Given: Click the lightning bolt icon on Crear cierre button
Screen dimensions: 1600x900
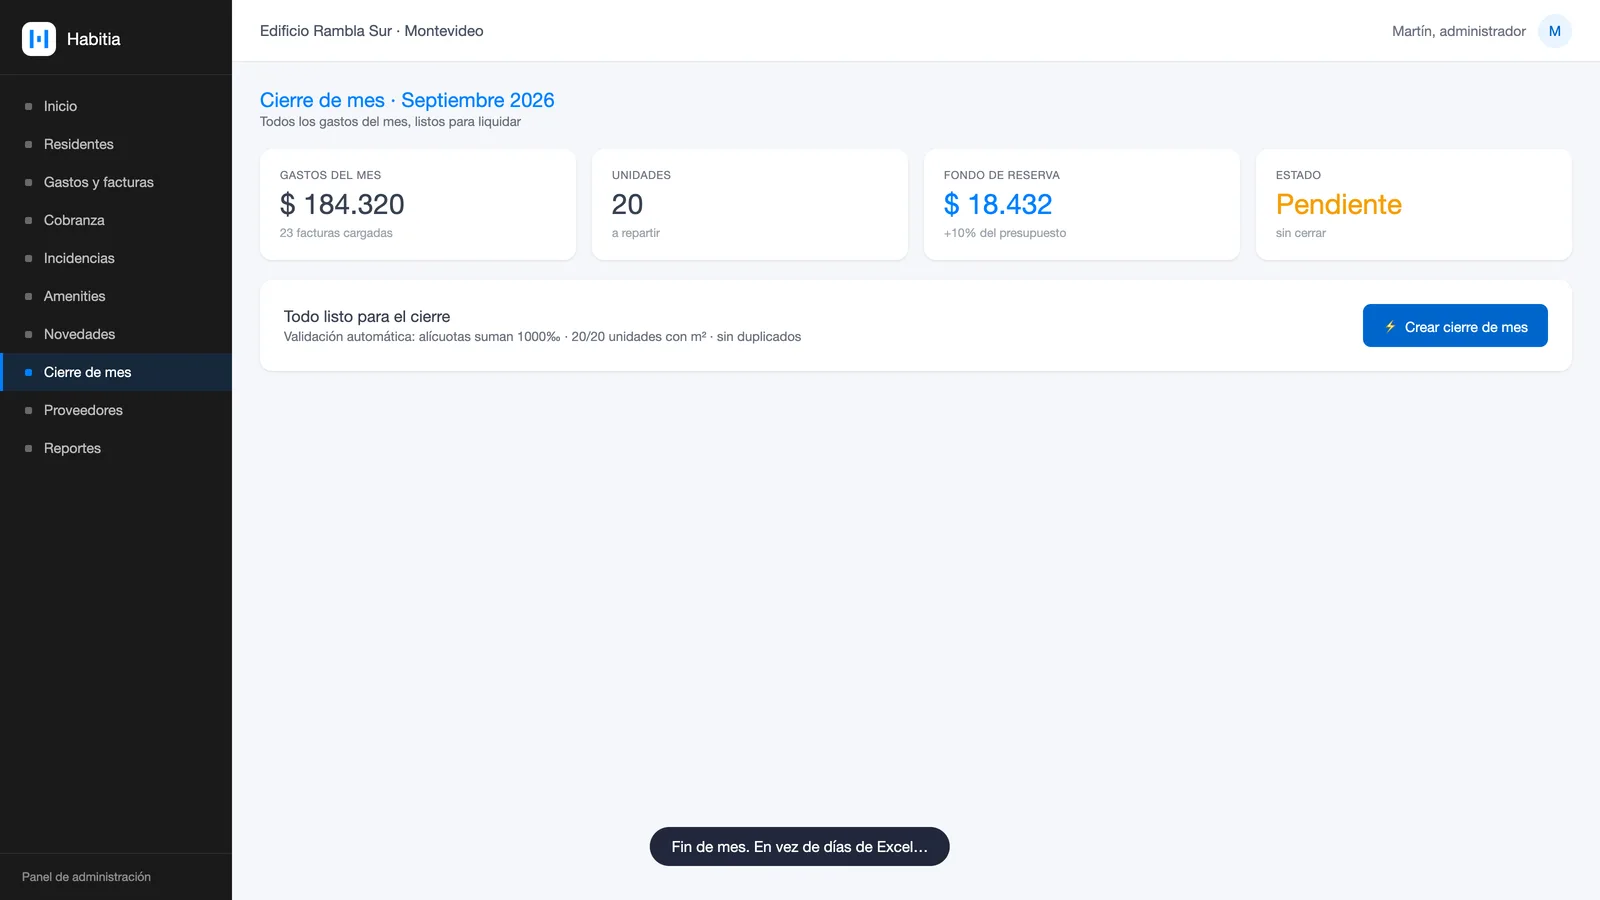Looking at the screenshot, I should point(1390,326).
